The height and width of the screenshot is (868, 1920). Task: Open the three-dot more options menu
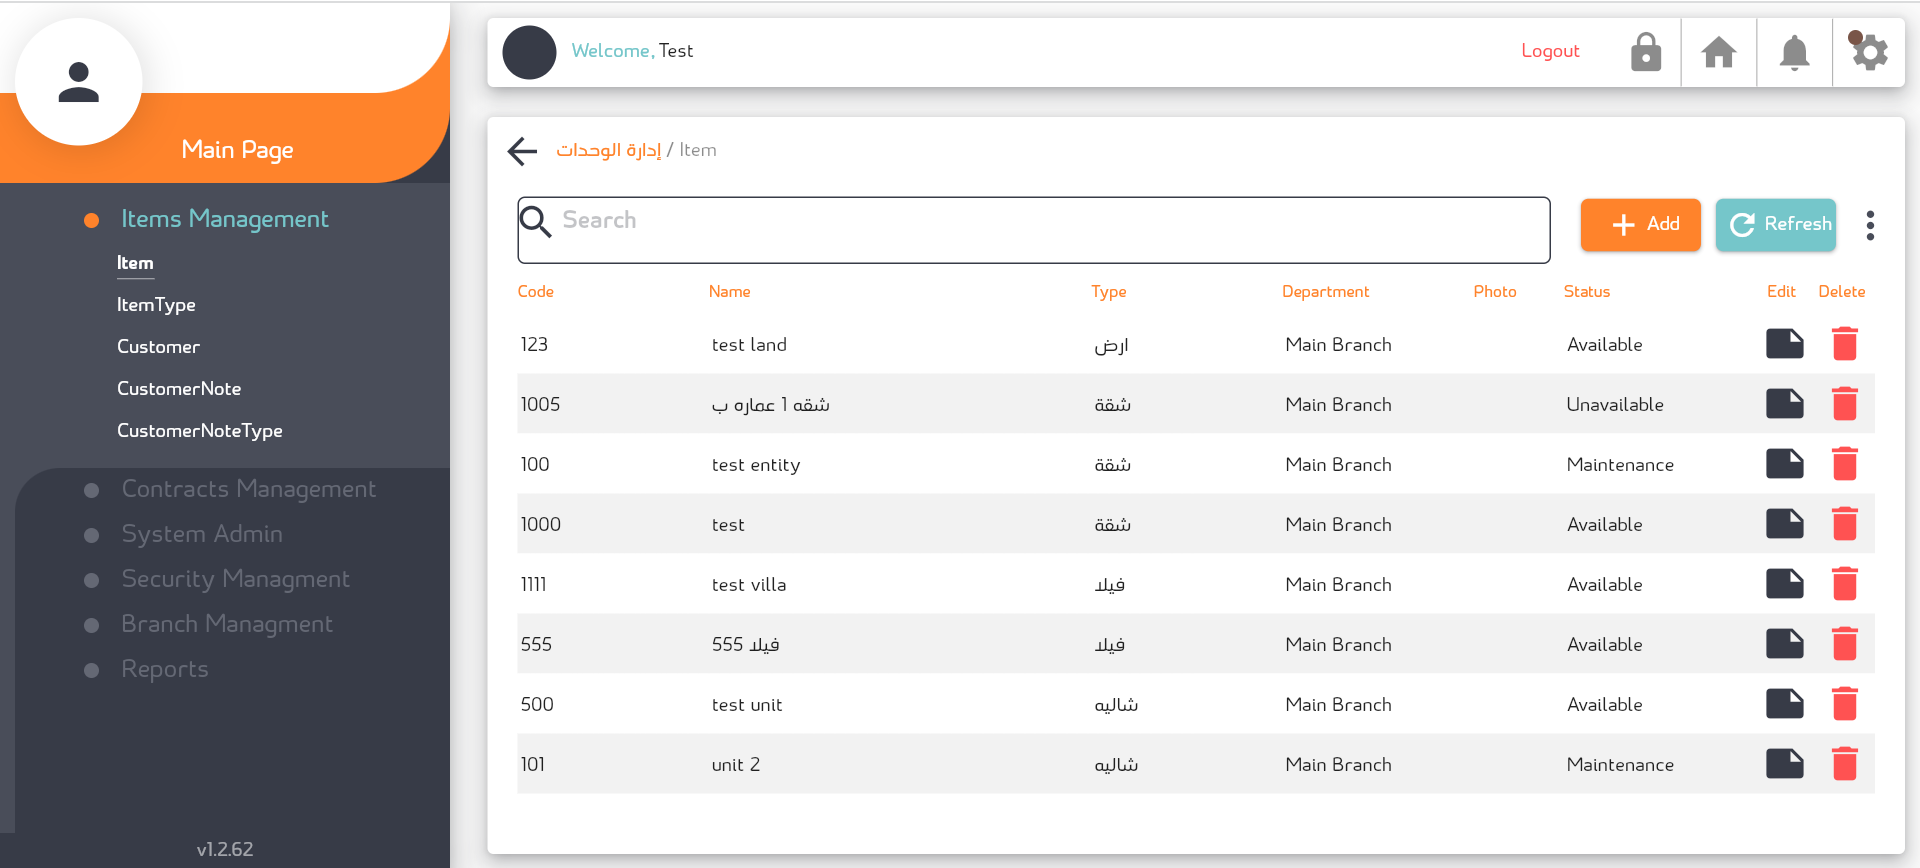[1869, 225]
